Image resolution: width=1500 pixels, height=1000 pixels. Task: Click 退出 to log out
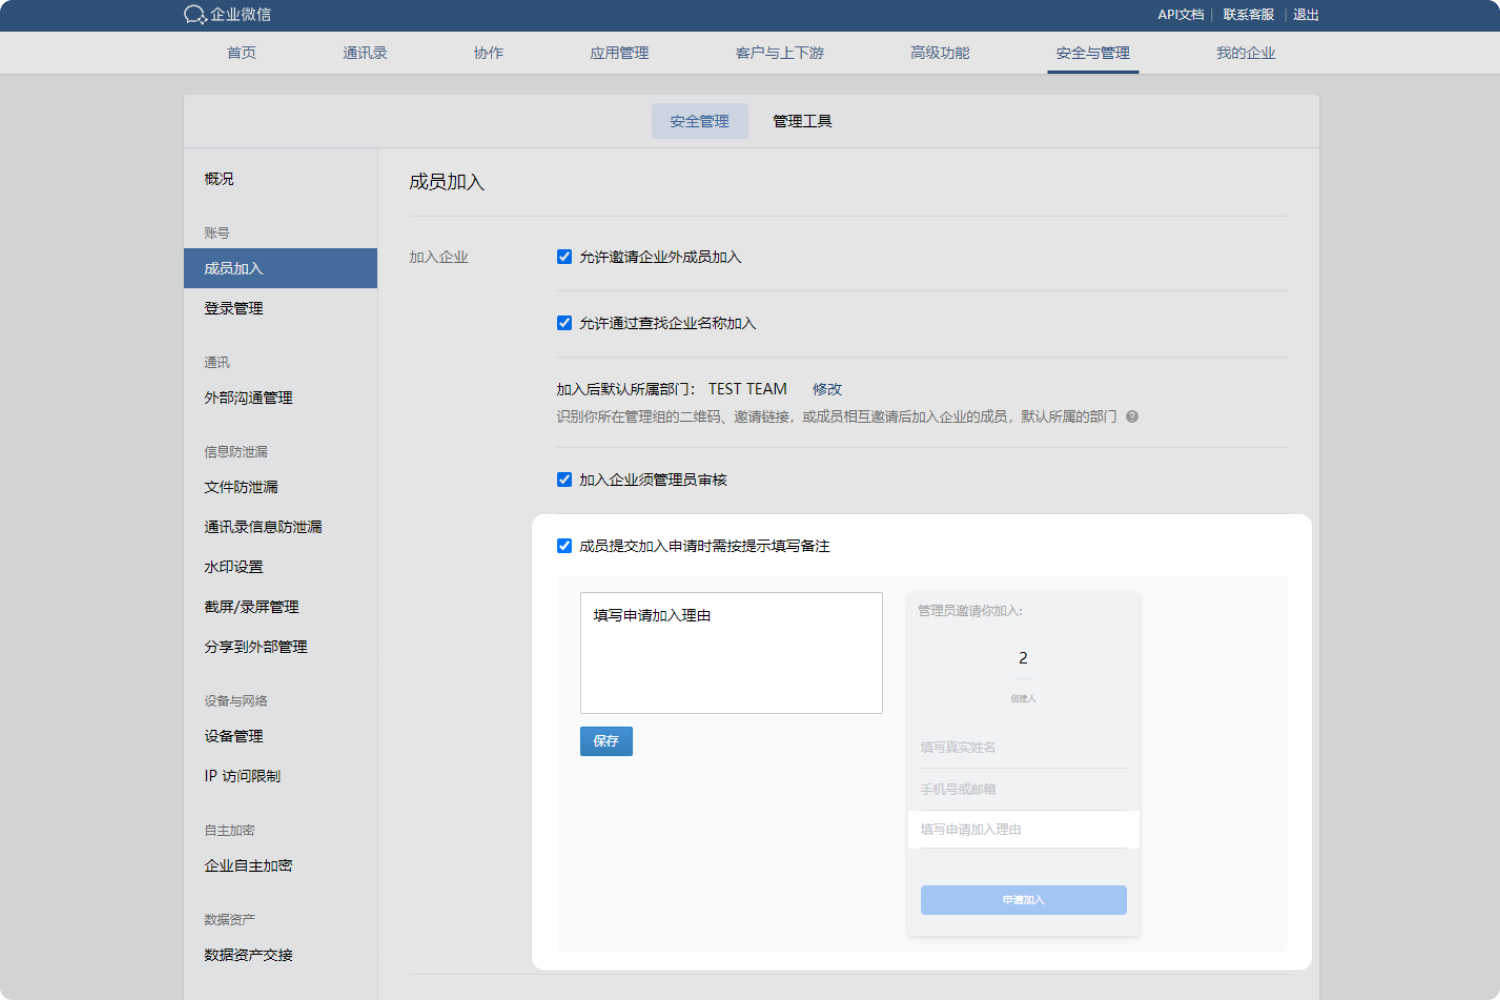[1305, 15]
